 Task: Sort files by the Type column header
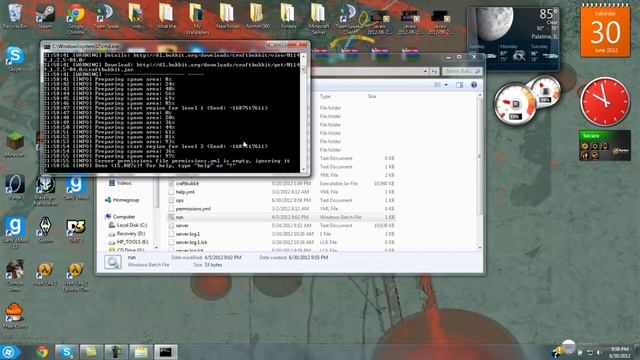coord(325,96)
